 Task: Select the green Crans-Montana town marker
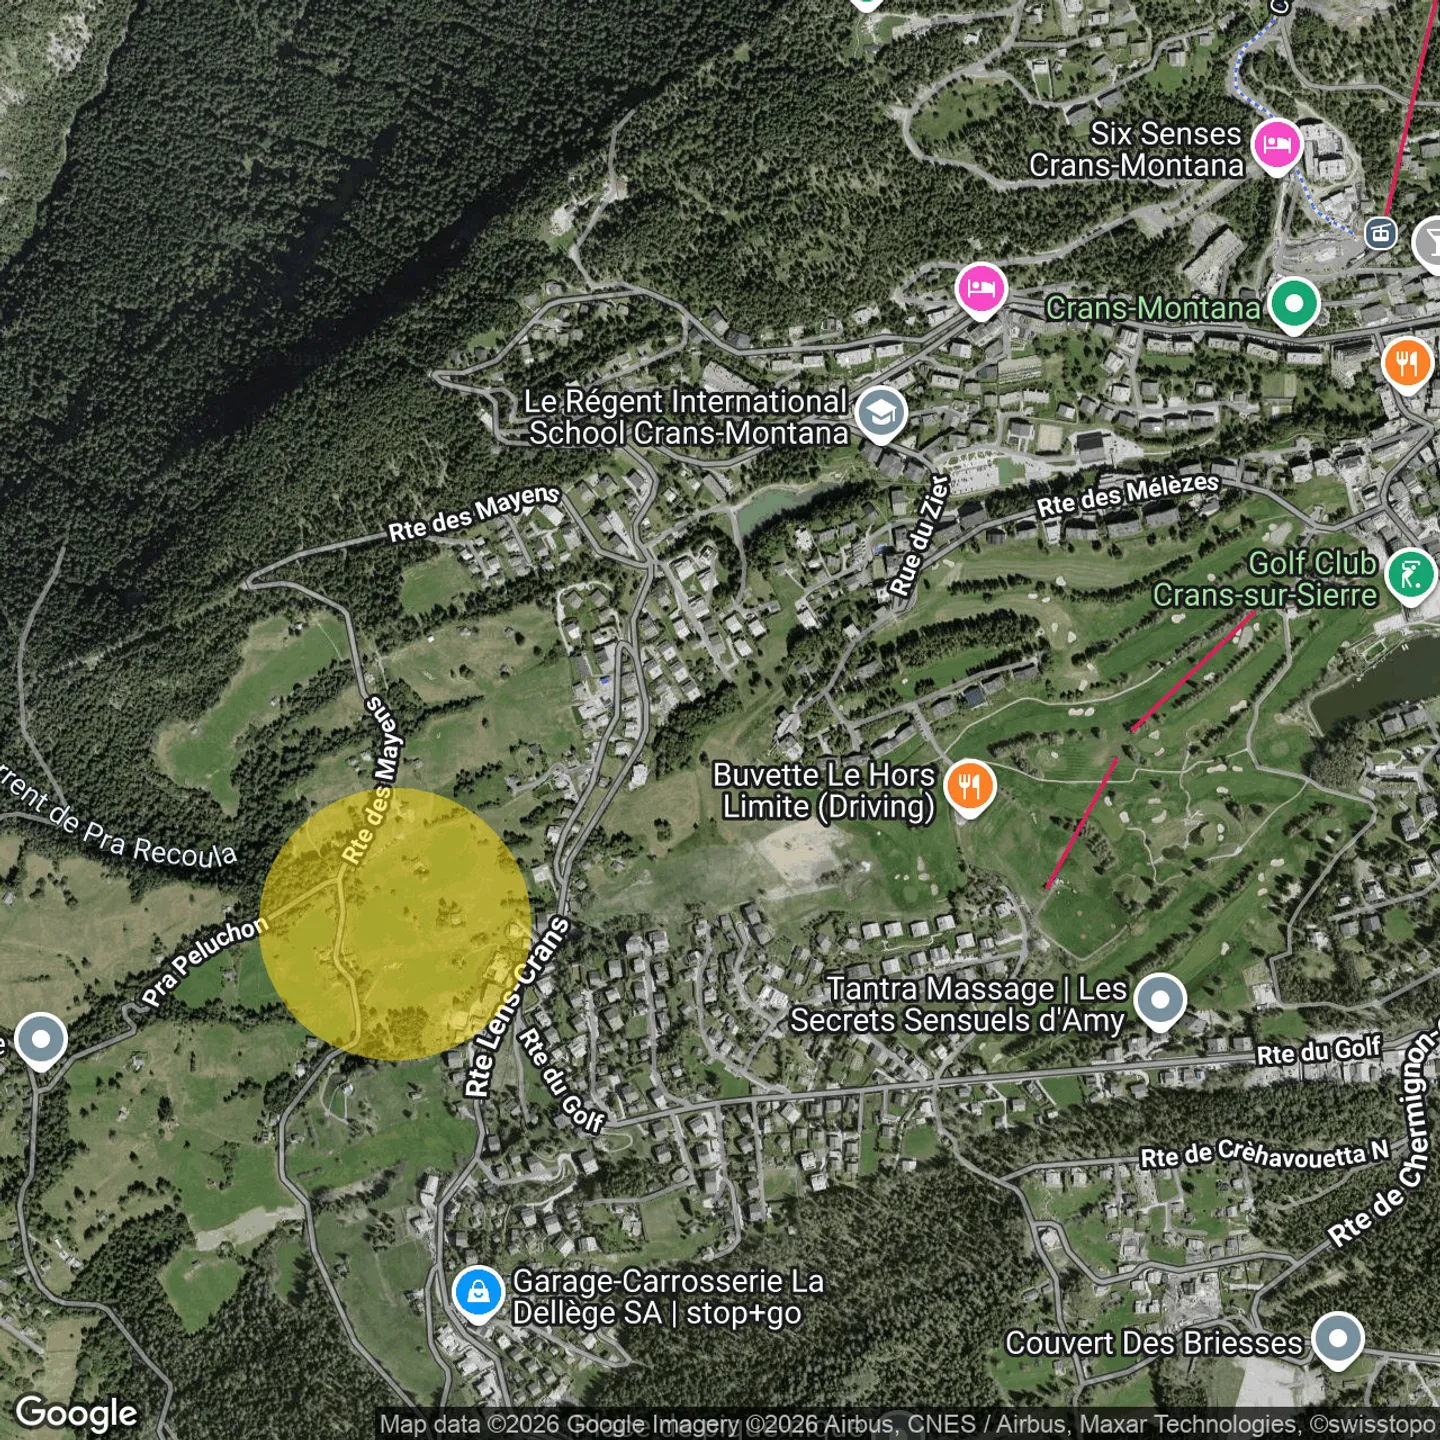(1294, 304)
